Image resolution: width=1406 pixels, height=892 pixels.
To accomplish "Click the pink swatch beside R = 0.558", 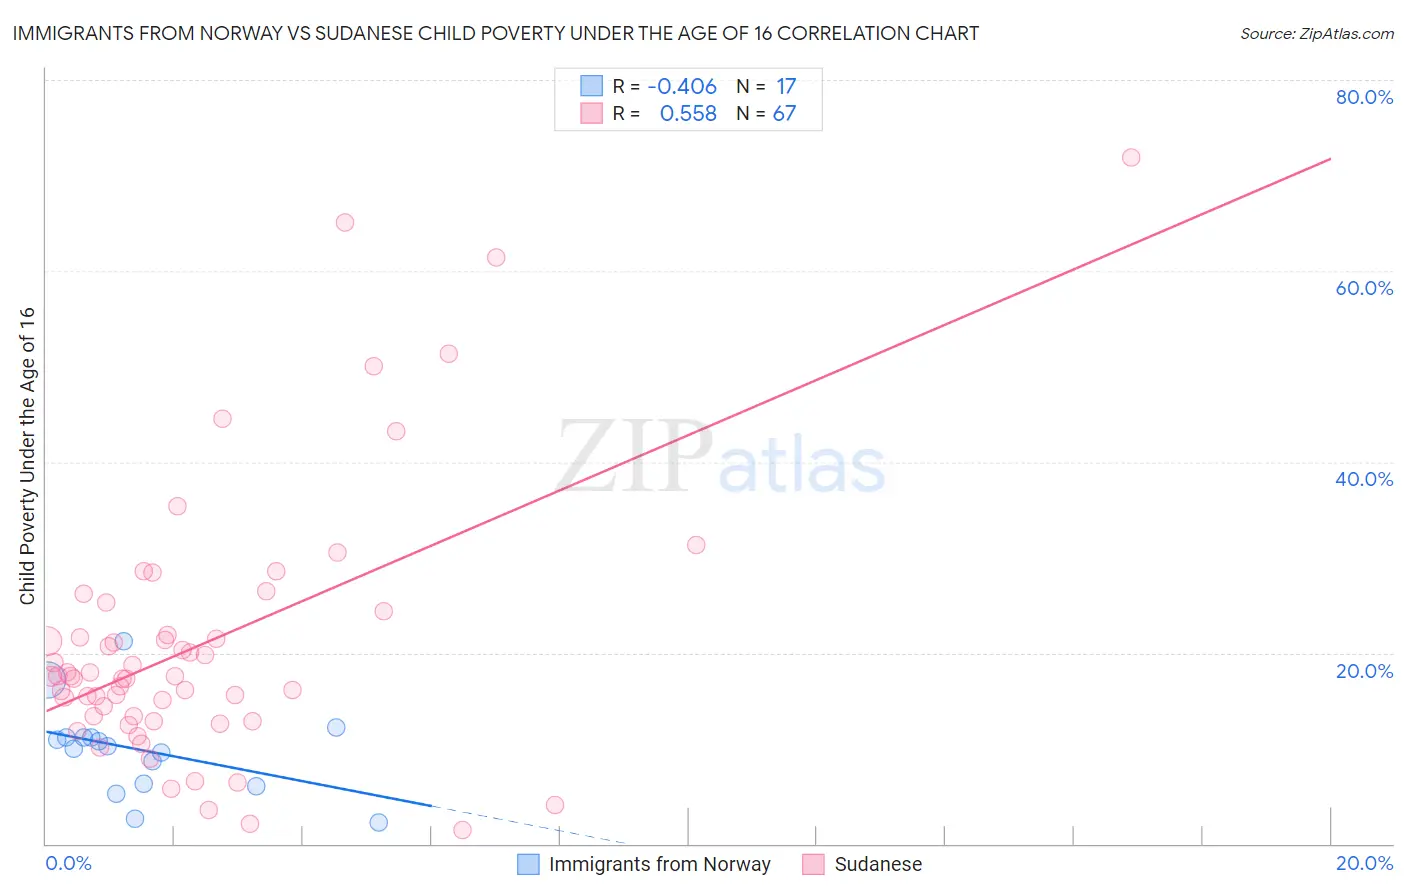I will pos(592,113).
